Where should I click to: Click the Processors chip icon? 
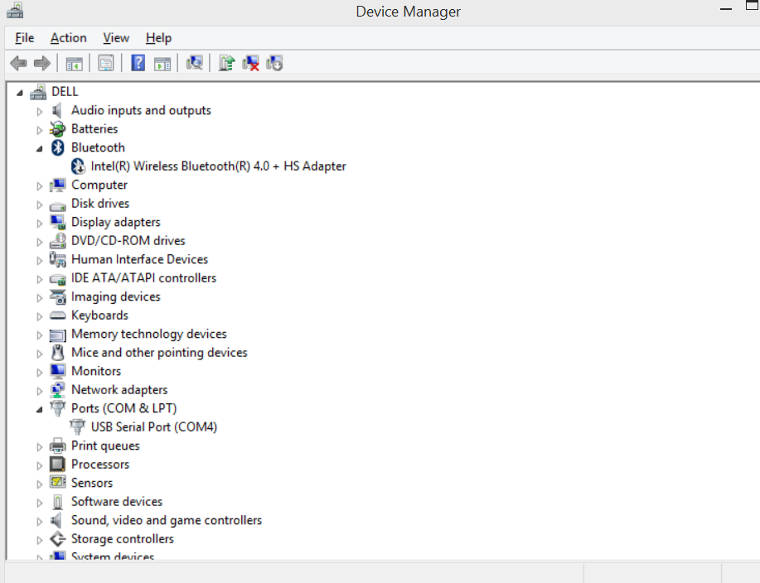pyautogui.click(x=58, y=464)
